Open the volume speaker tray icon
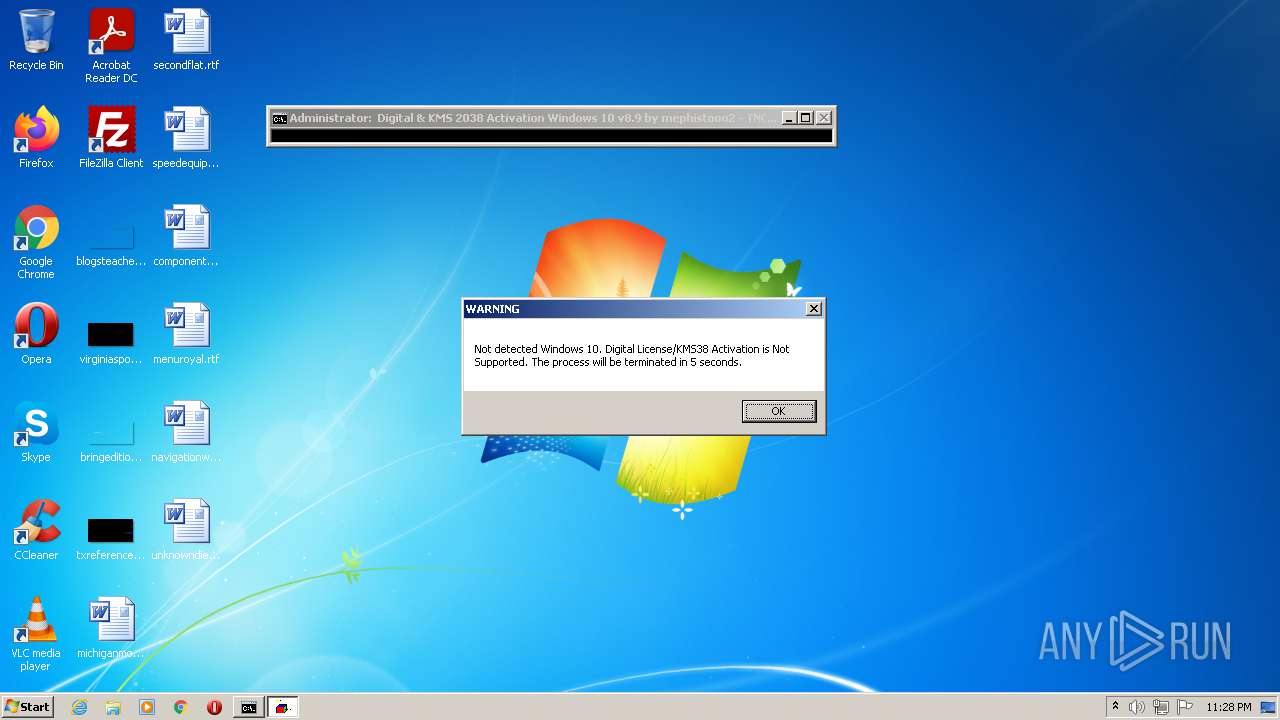This screenshot has width=1280, height=720. pyautogui.click(x=1137, y=707)
